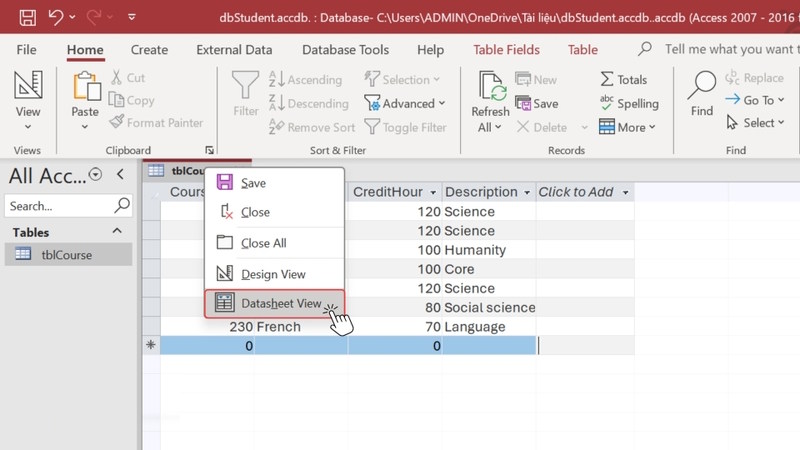This screenshot has width=800, height=450.
Task: Click the Format Painter button
Action: [x=155, y=123]
